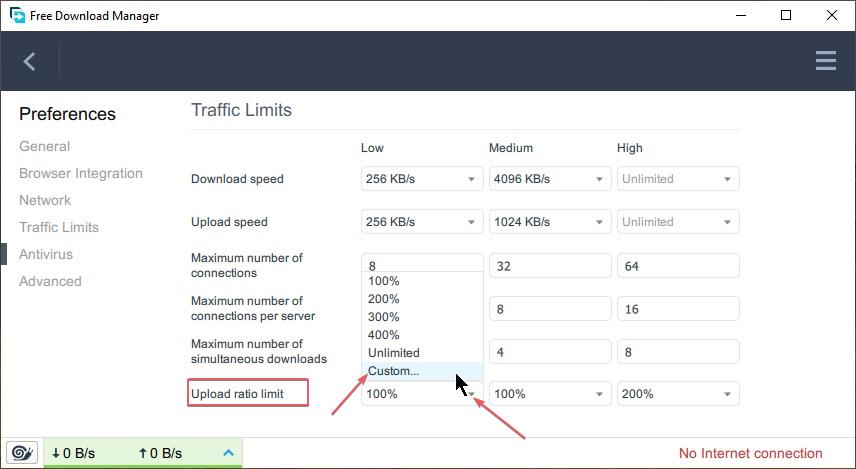Viewport: 856px width, 469px height.
Task: Click the upload speed 0 B/s indicator
Action: (x=160, y=453)
